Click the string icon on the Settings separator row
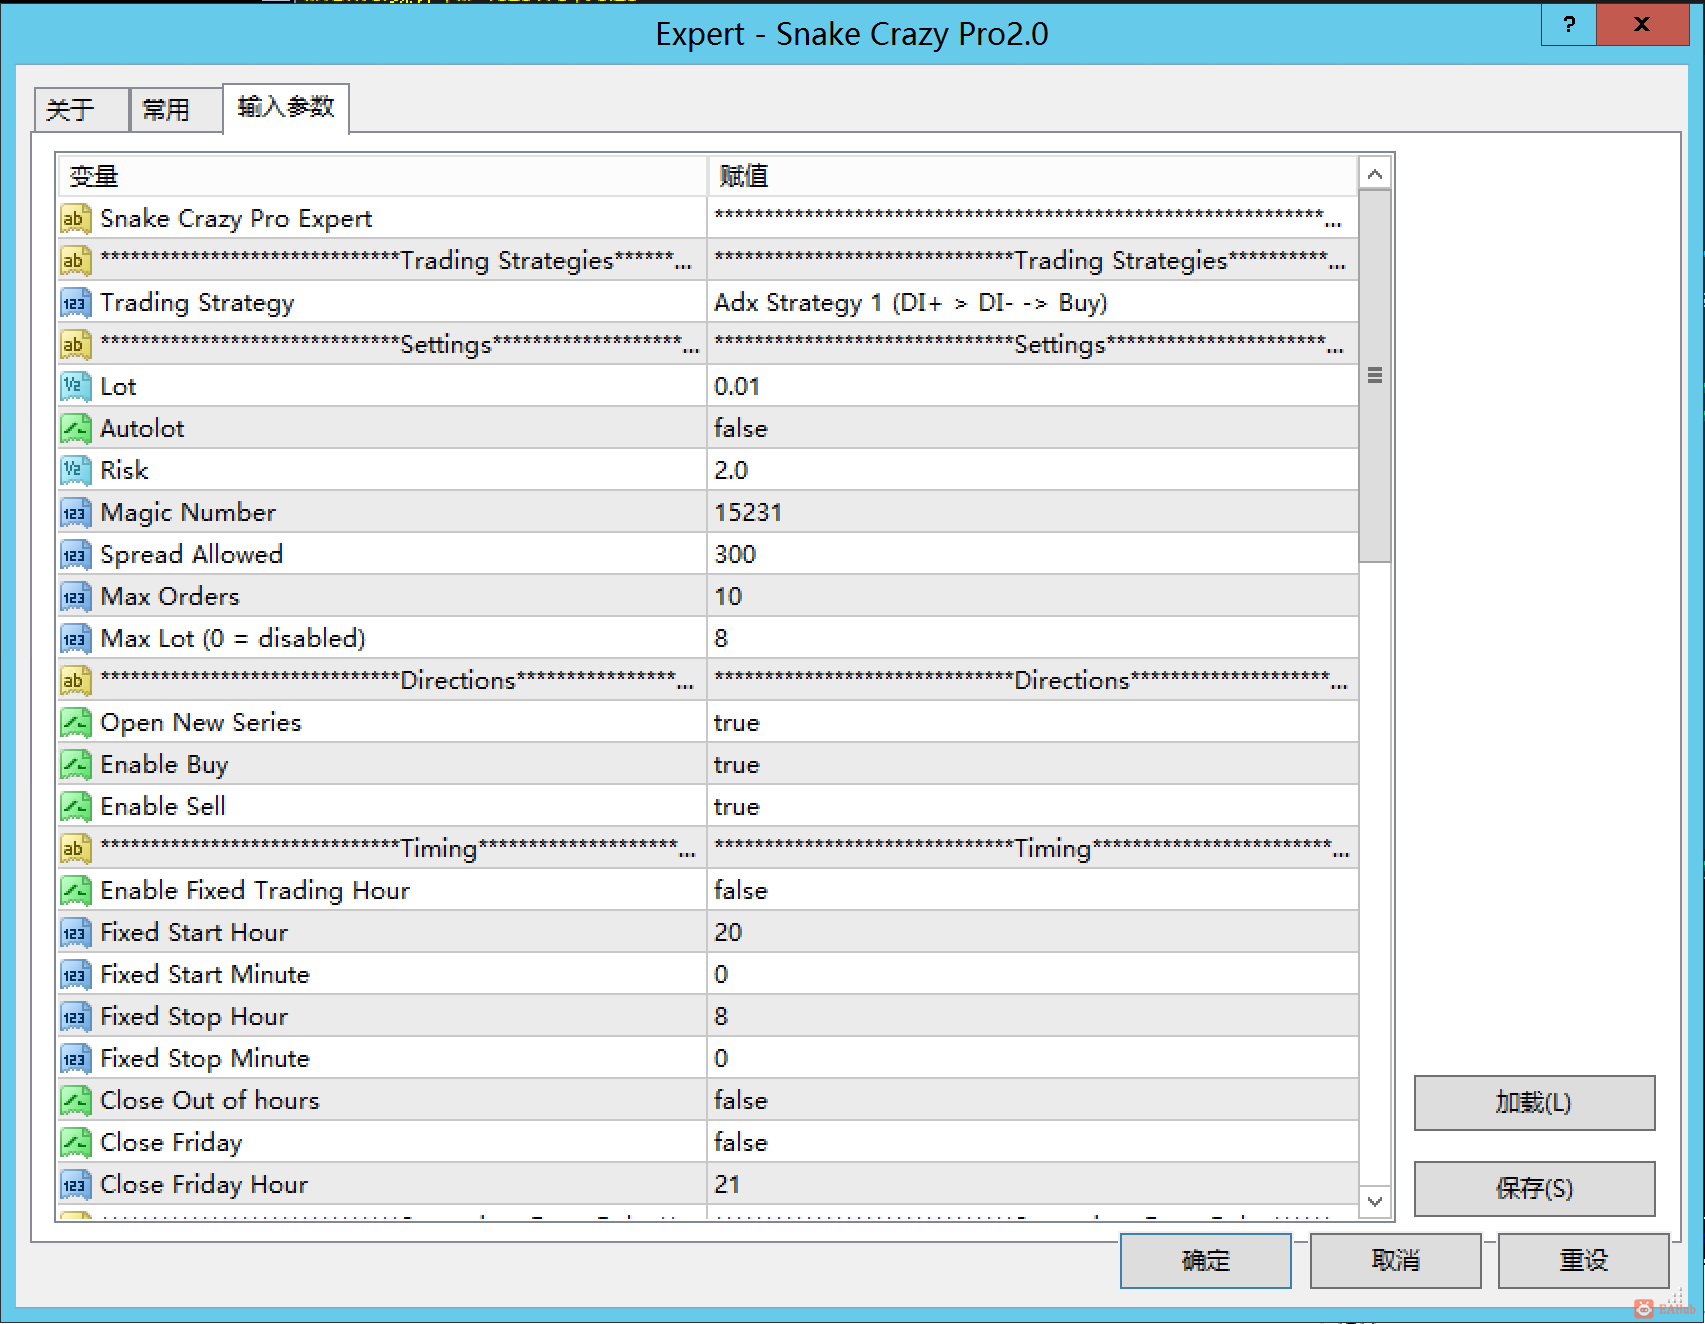This screenshot has width=1705, height=1324. click(x=76, y=345)
